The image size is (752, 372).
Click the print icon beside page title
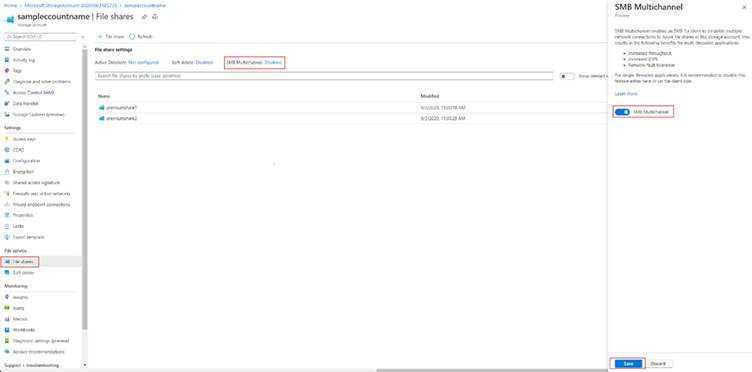(x=155, y=17)
